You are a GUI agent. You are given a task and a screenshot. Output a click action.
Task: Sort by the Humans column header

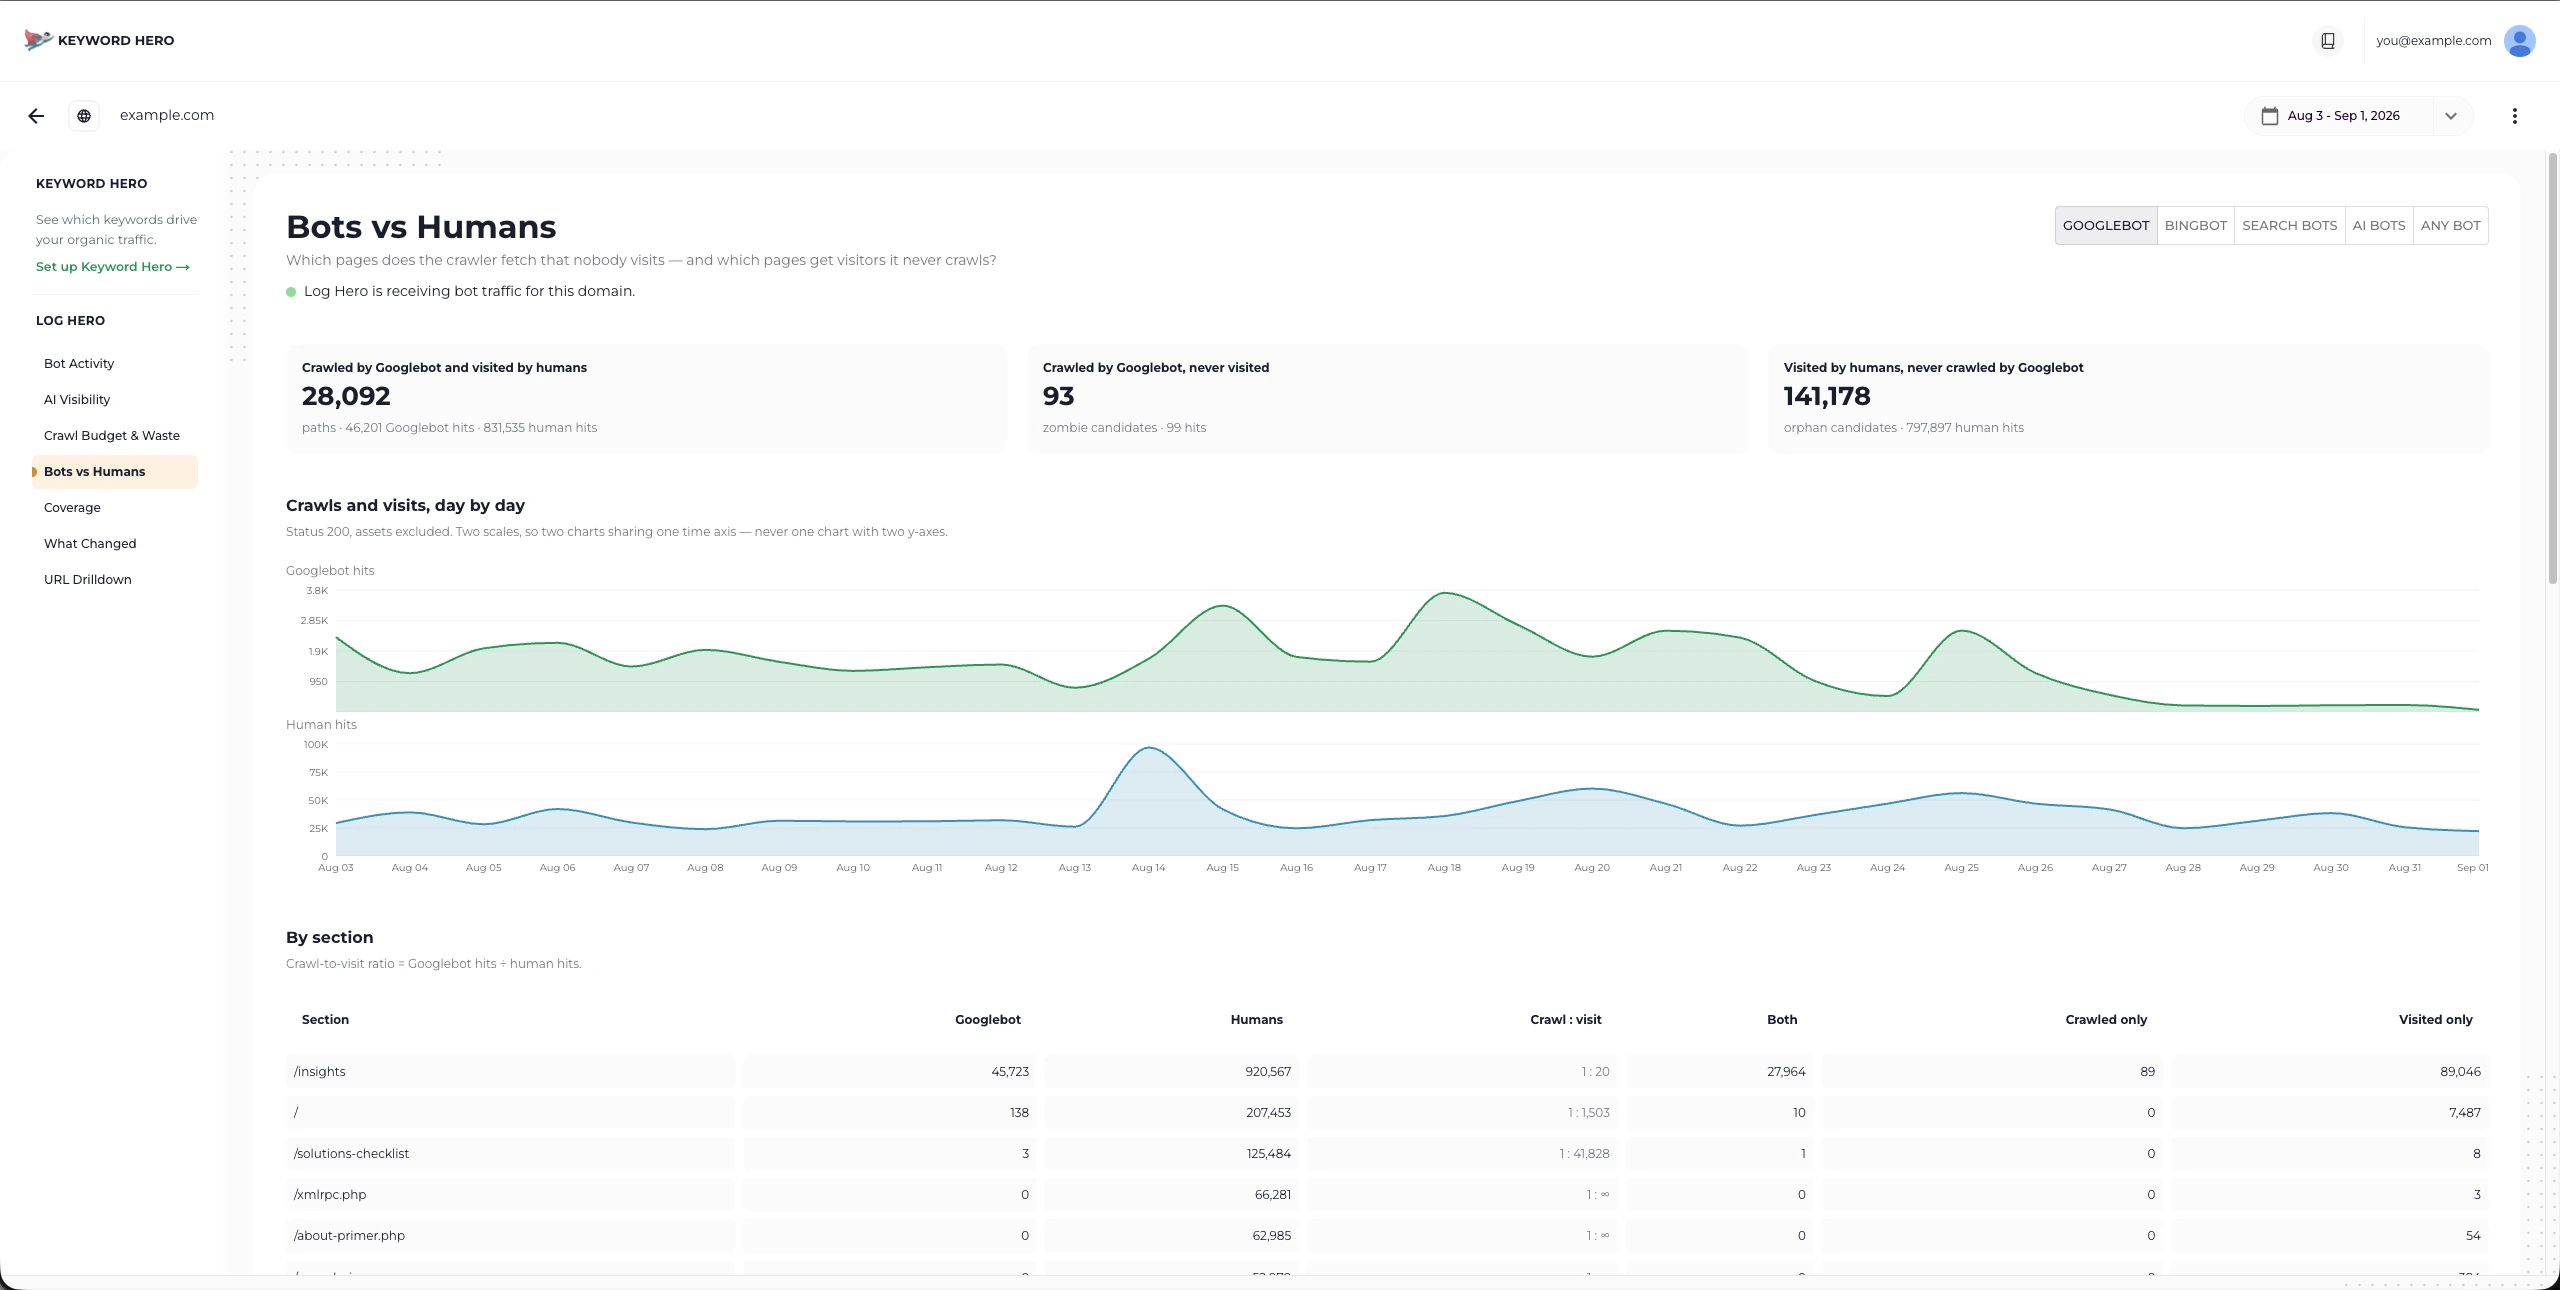coord(1256,1019)
